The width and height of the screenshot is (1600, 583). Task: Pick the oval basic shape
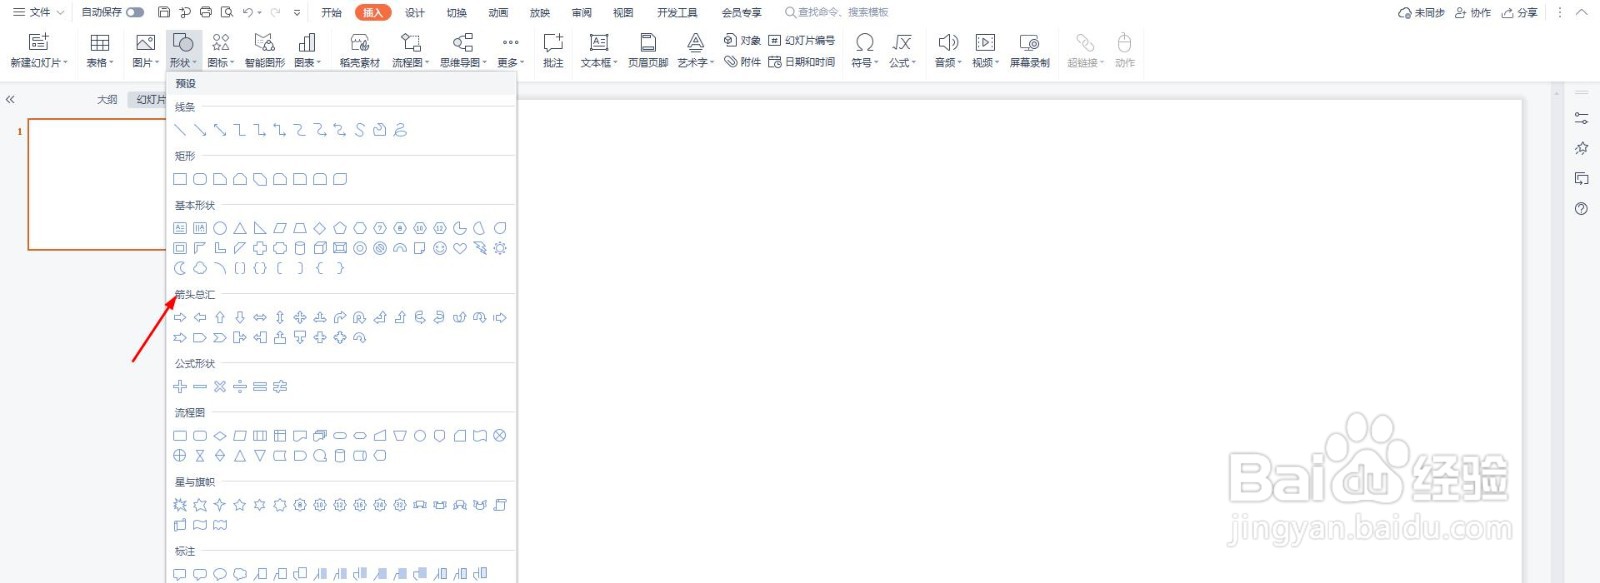click(220, 228)
